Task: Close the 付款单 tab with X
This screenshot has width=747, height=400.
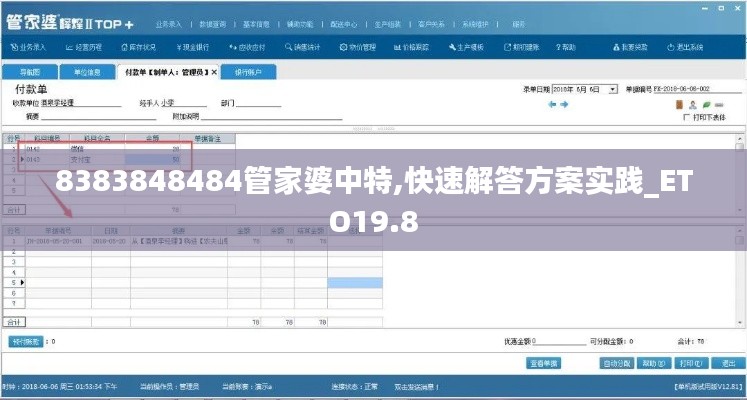Action: [214, 72]
